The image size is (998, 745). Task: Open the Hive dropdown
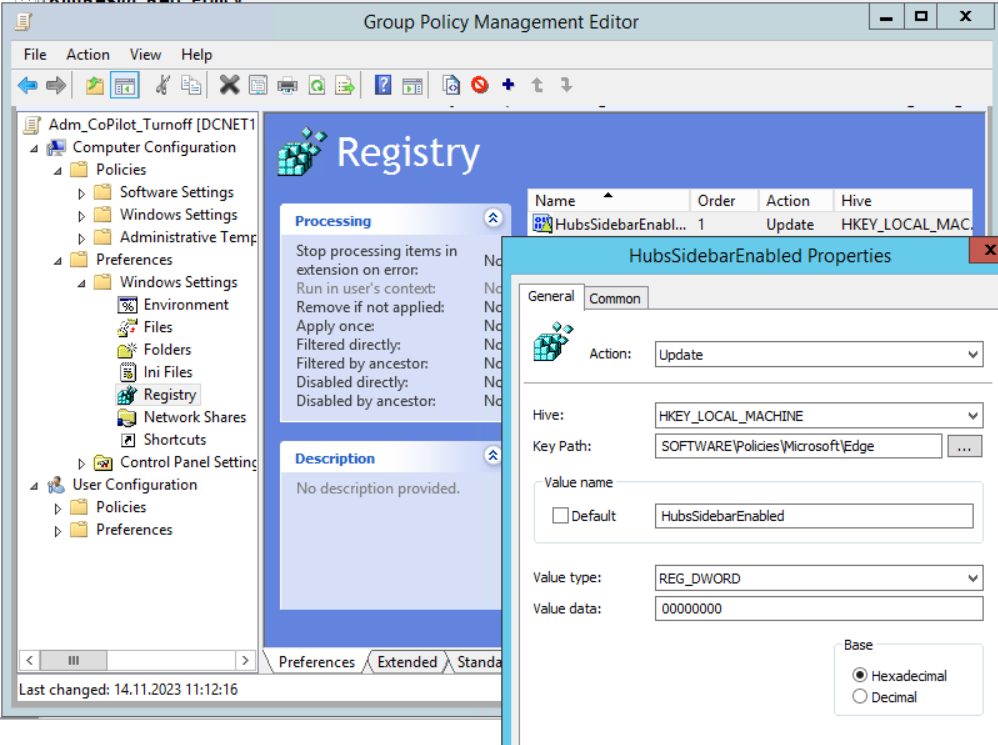(x=819, y=416)
